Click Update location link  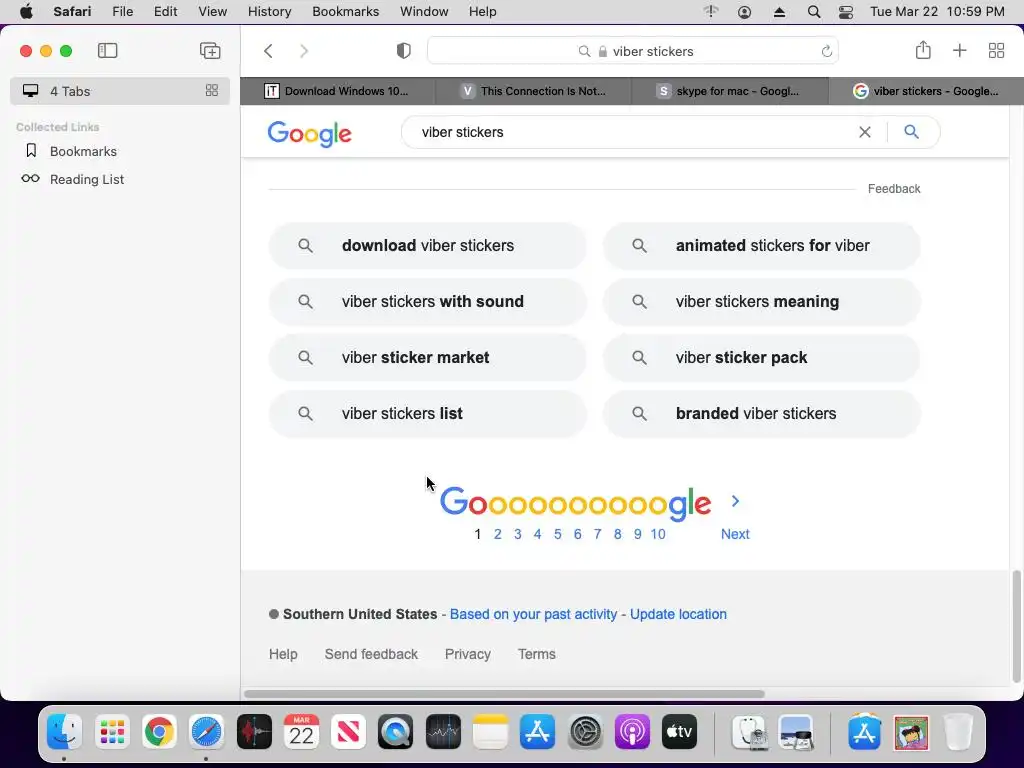tap(678, 615)
